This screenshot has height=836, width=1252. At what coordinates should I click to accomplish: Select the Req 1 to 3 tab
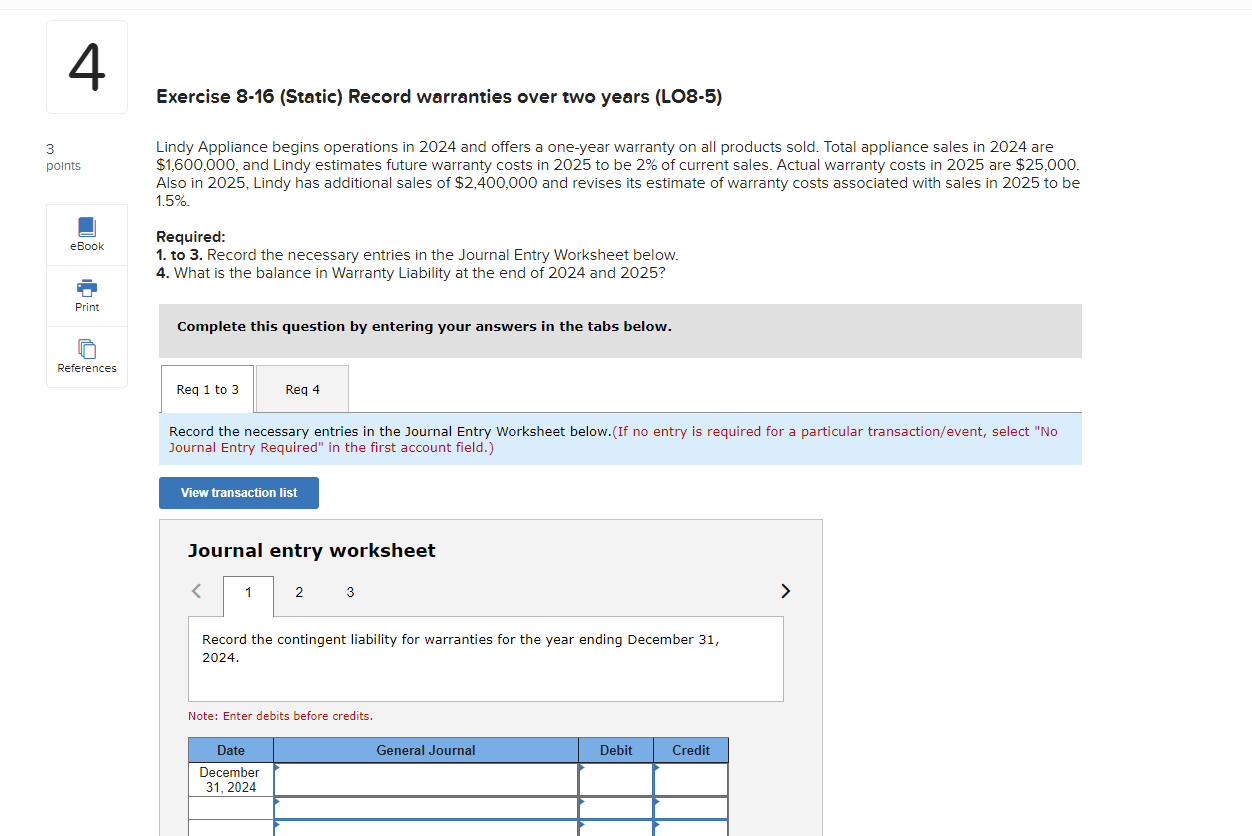pos(207,388)
